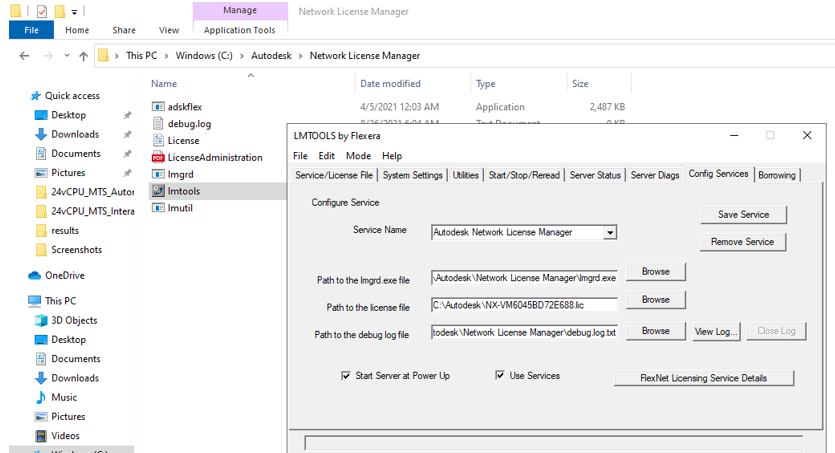835x453 pixels.
Task: Open 3D Objects folder in sidebar
Action: [74, 320]
